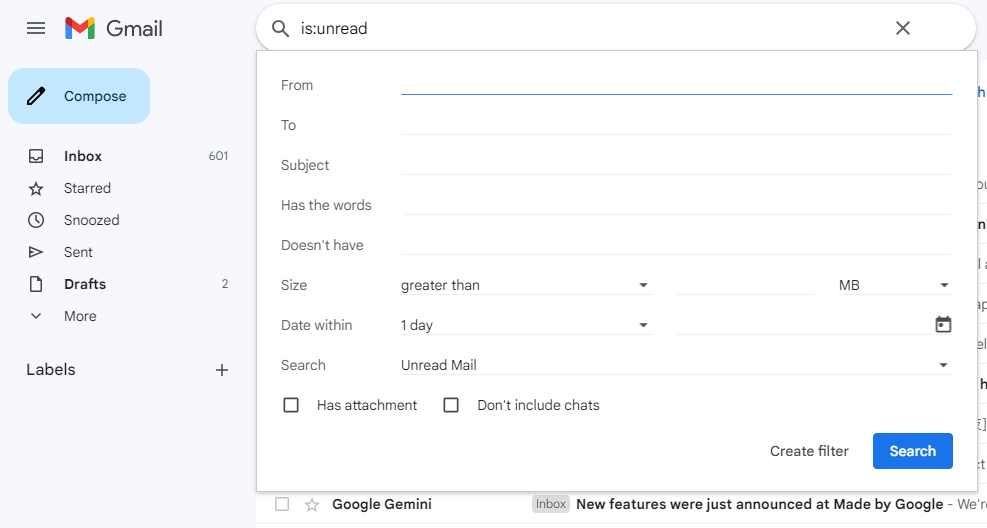The width and height of the screenshot is (987, 528).
Task: Open the main menu hamburger icon
Action: click(36, 28)
